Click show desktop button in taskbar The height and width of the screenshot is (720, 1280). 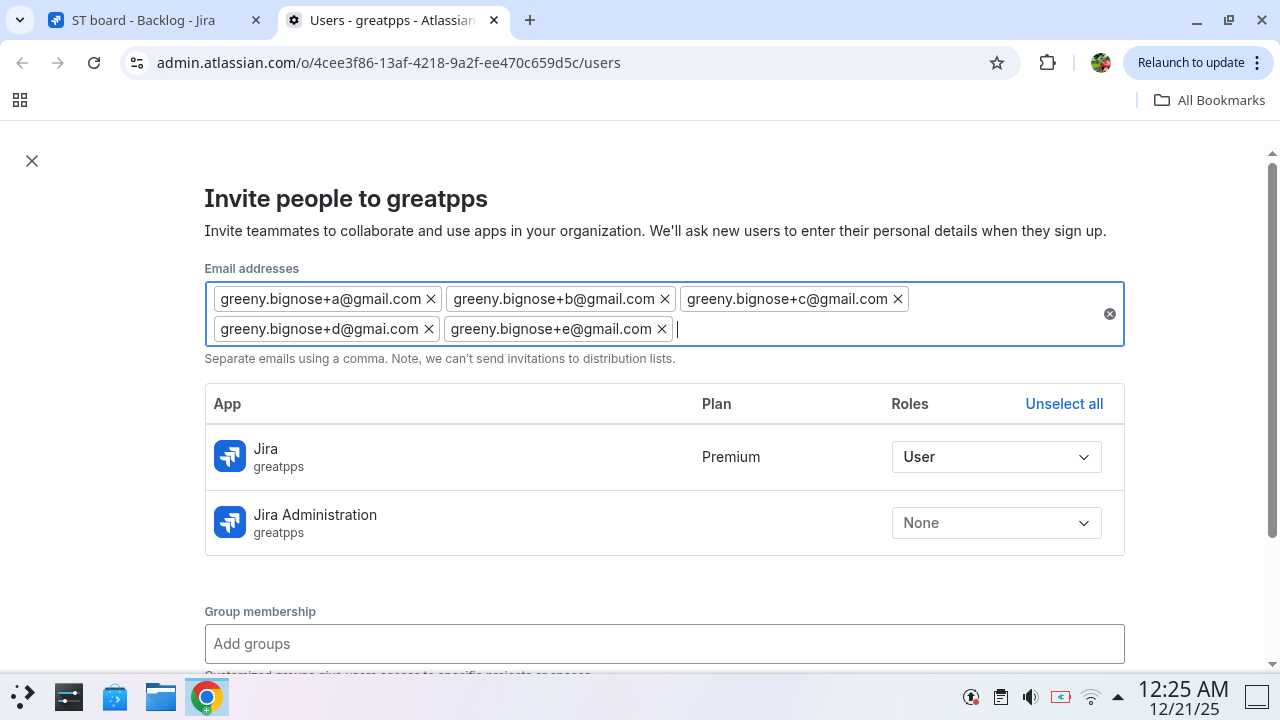click(x=1256, y=697)
